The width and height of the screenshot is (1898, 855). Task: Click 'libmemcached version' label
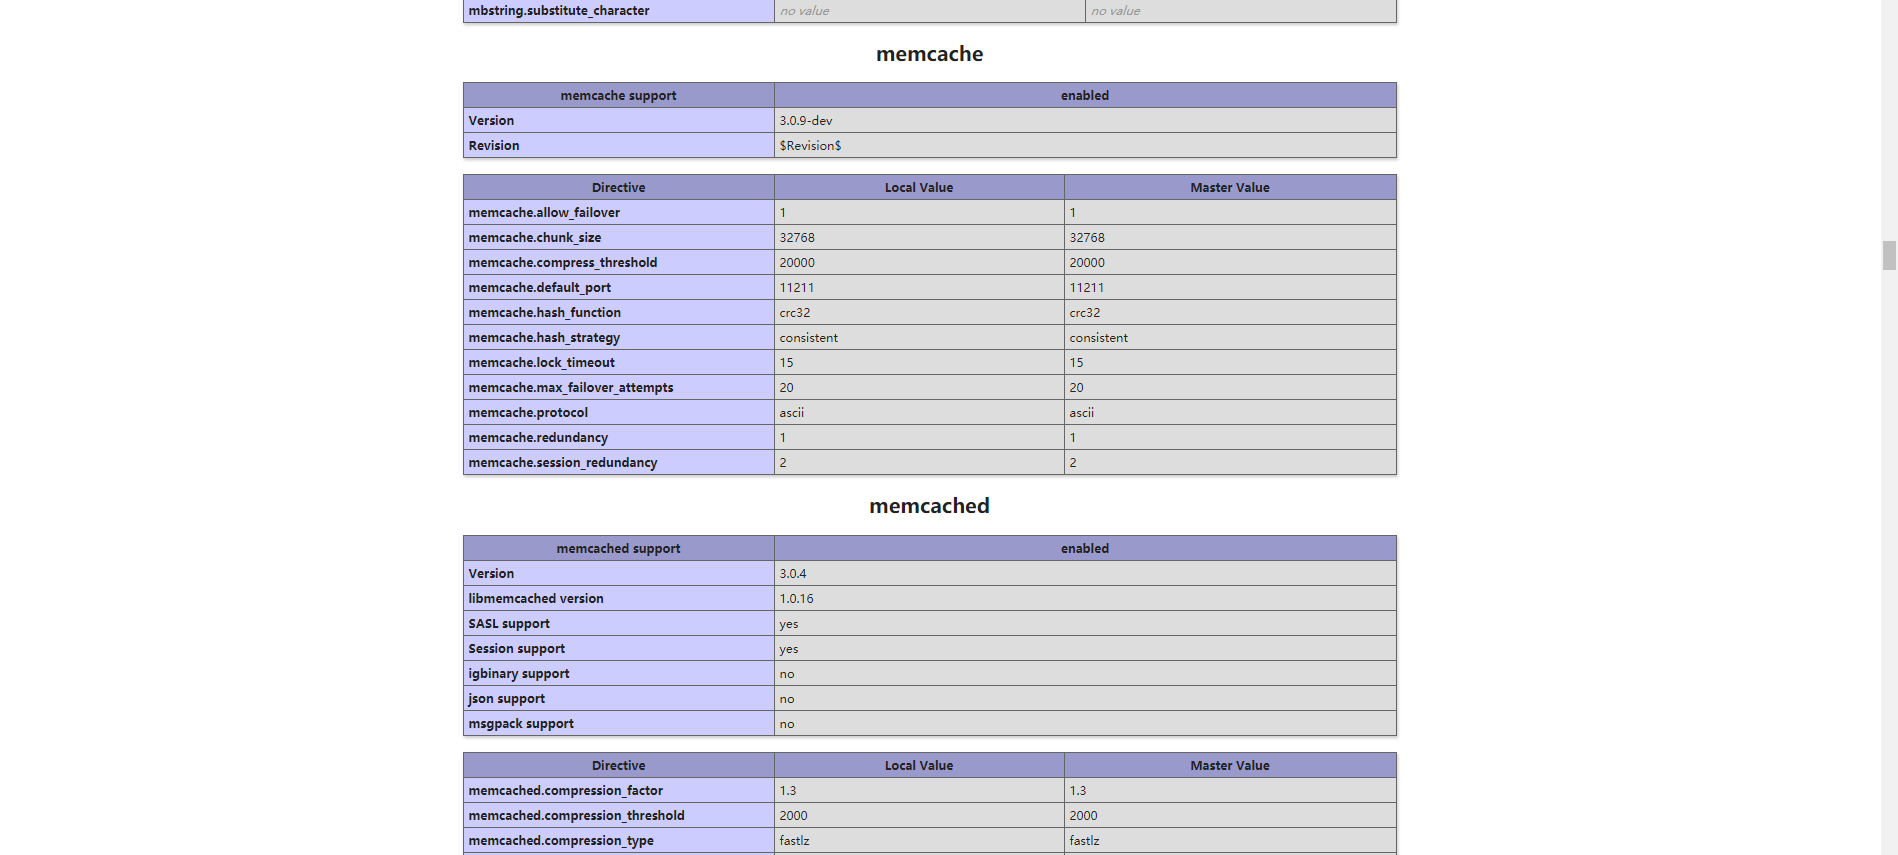coord(536,599)
